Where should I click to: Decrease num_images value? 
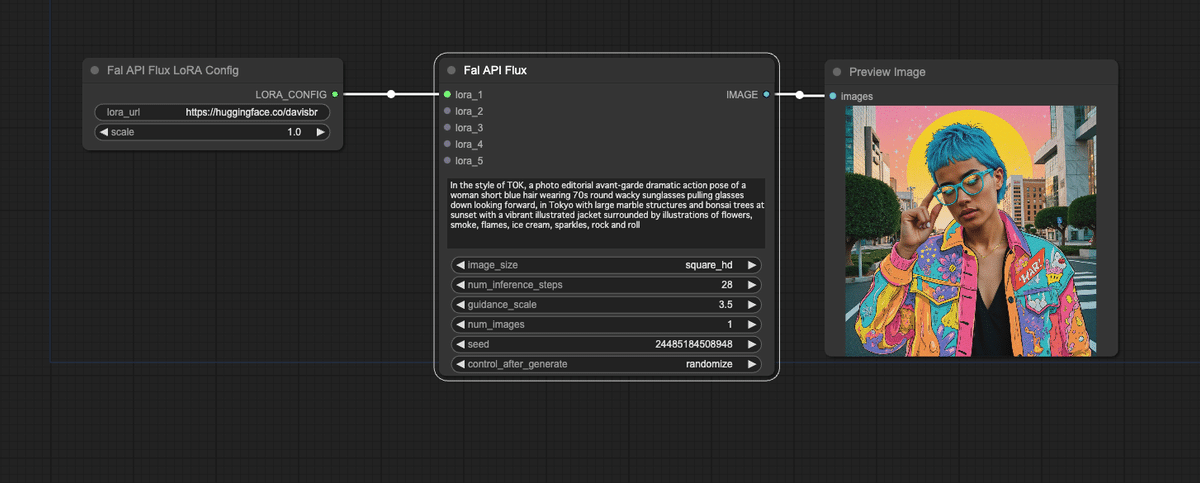[460, 324]
